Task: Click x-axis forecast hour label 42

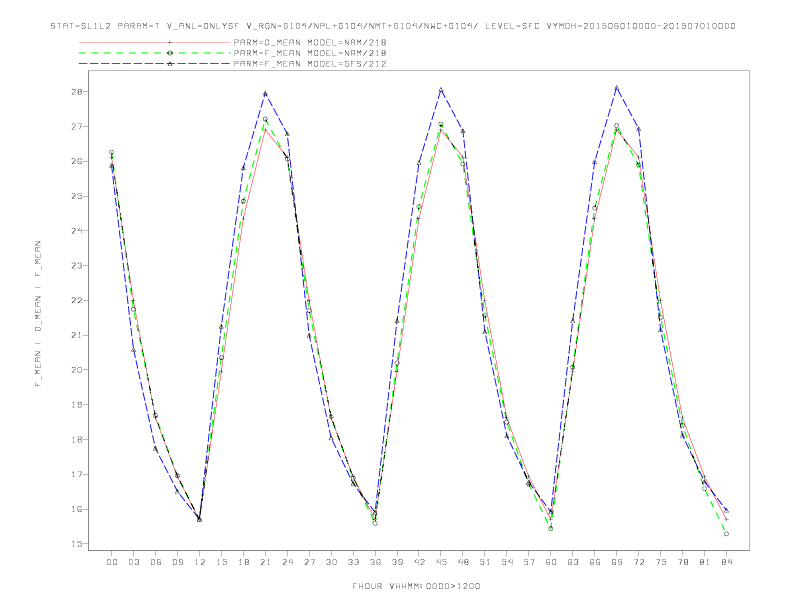Action: [x=419, y=562]
